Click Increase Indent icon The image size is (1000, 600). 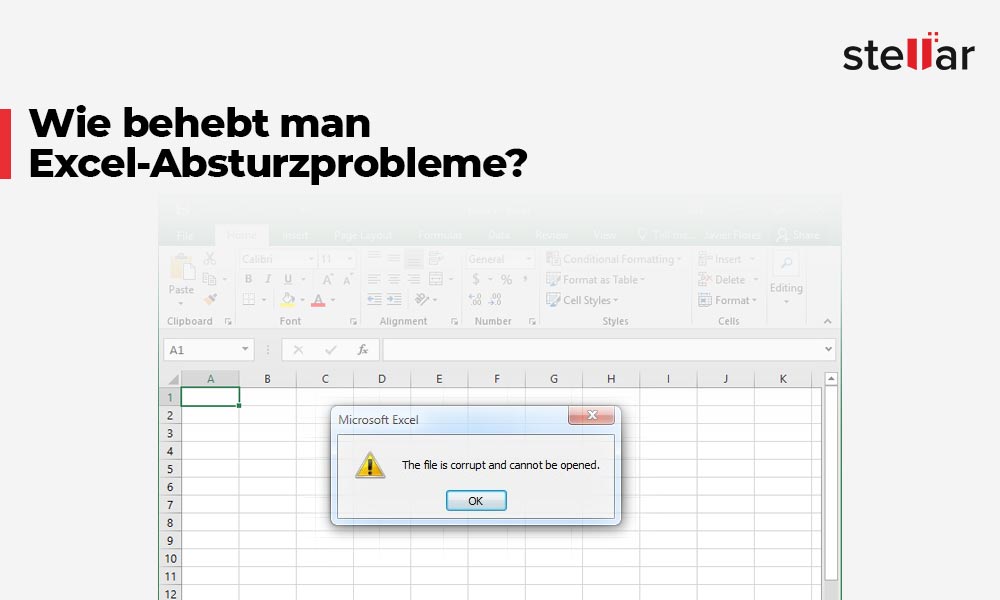tap(394, 299)
